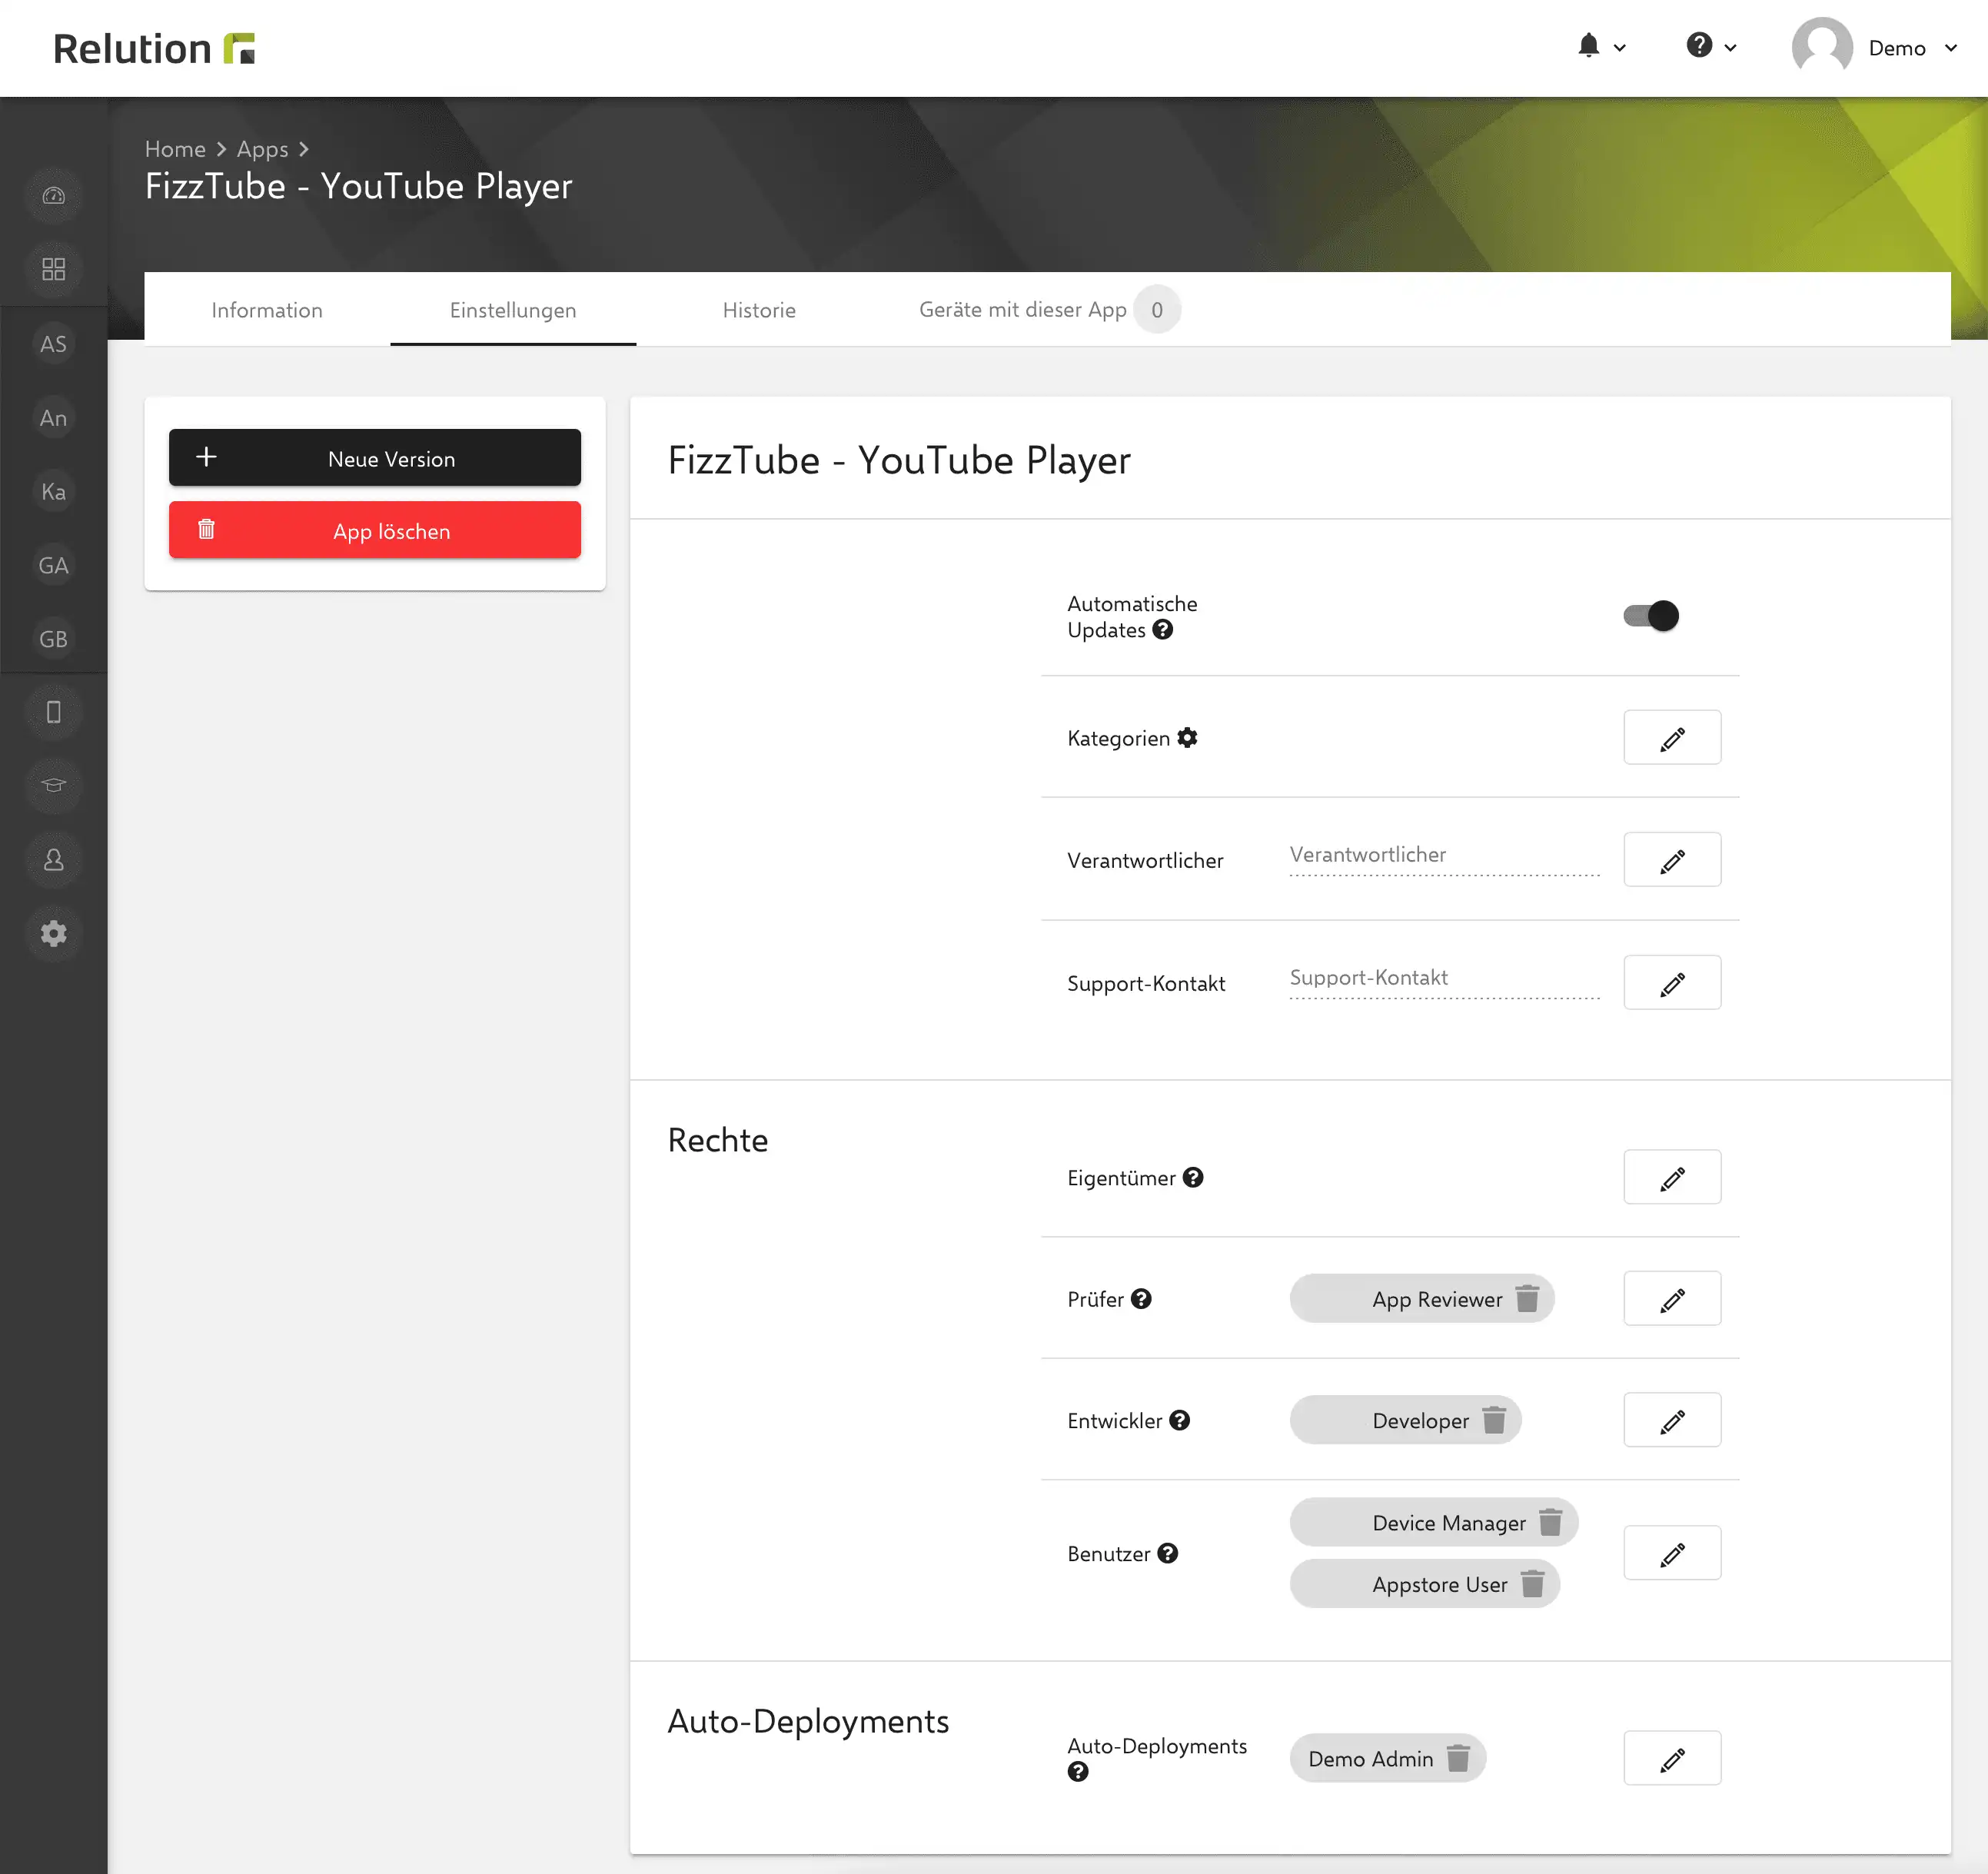Show help for Benutzer
The image size is (1988, 1874).
1168,1553
